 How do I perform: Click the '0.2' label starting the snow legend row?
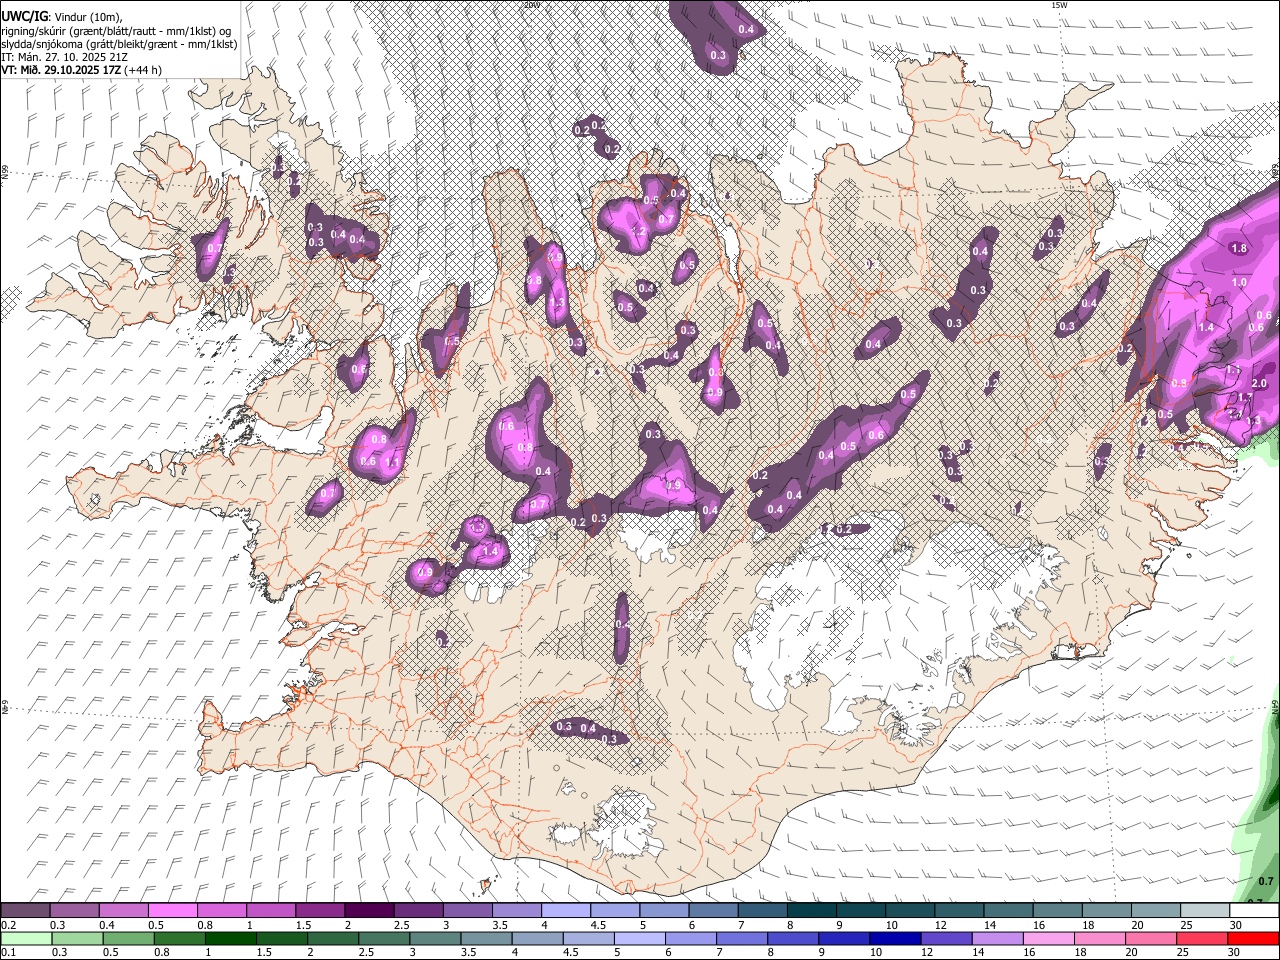9,925
